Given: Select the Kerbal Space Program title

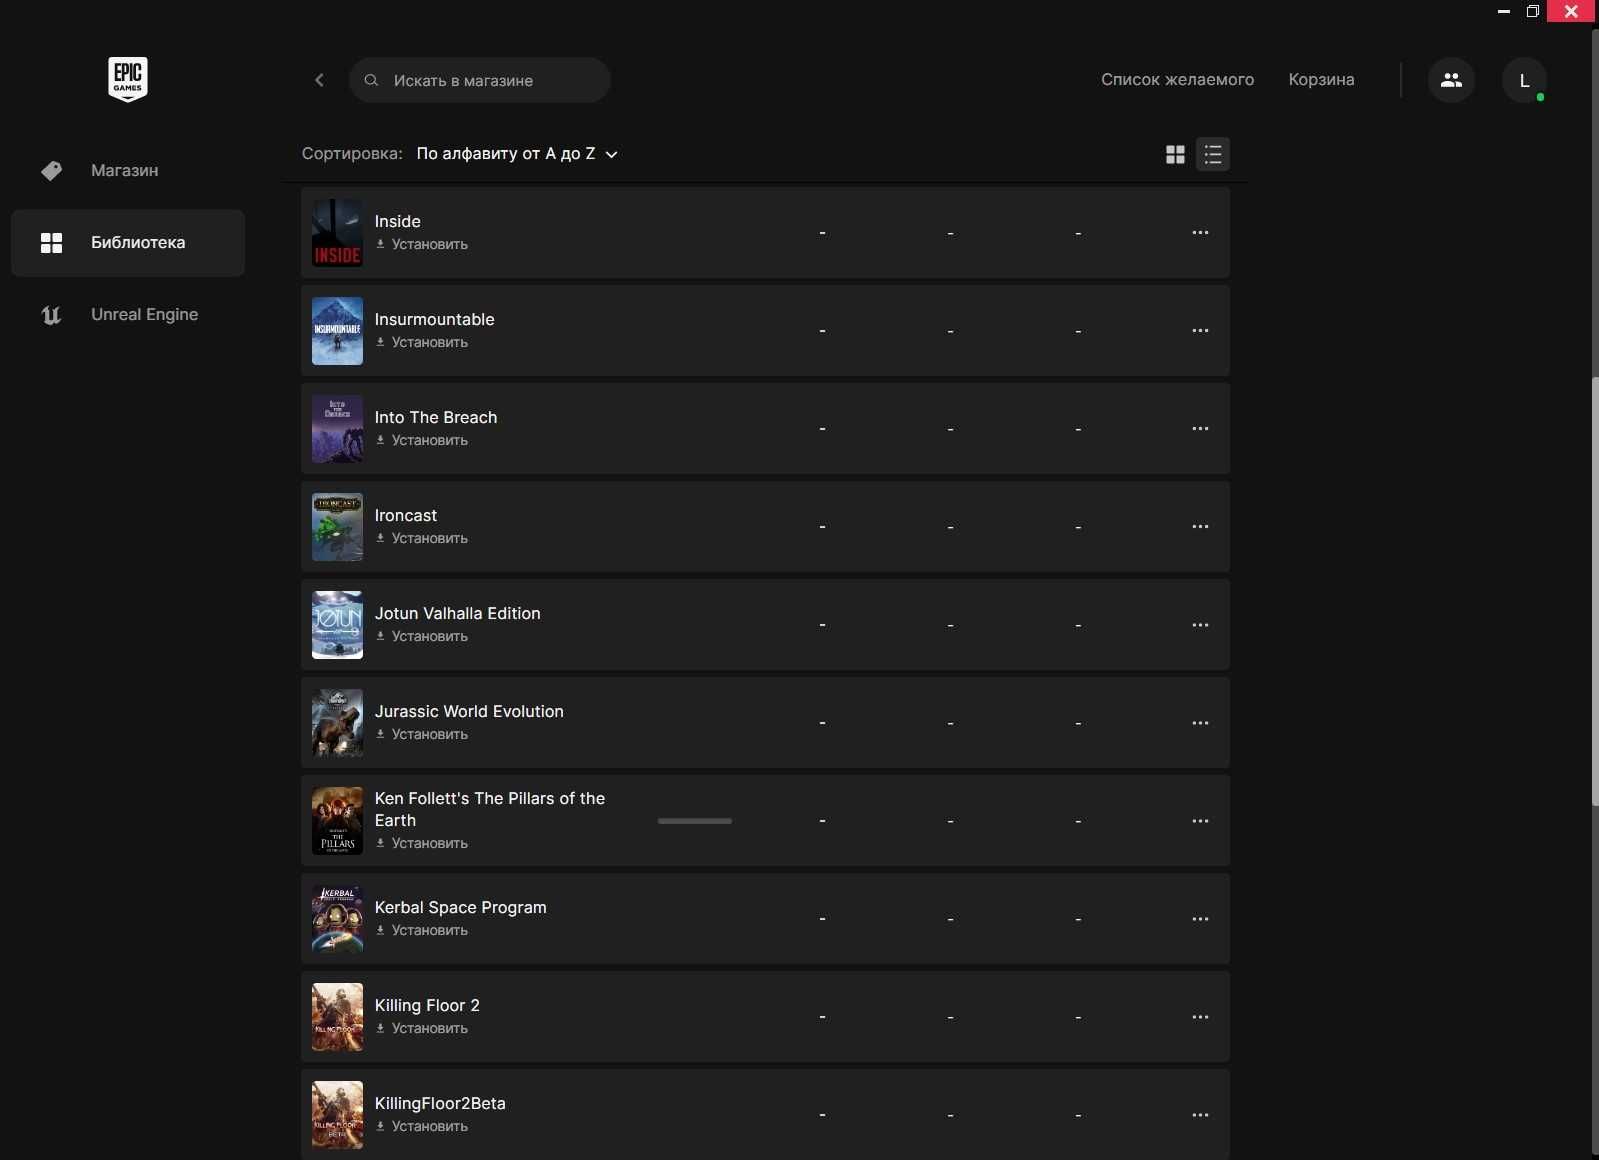Looking at the screenshot, I should pyautogui.click(x=460, y=908).
